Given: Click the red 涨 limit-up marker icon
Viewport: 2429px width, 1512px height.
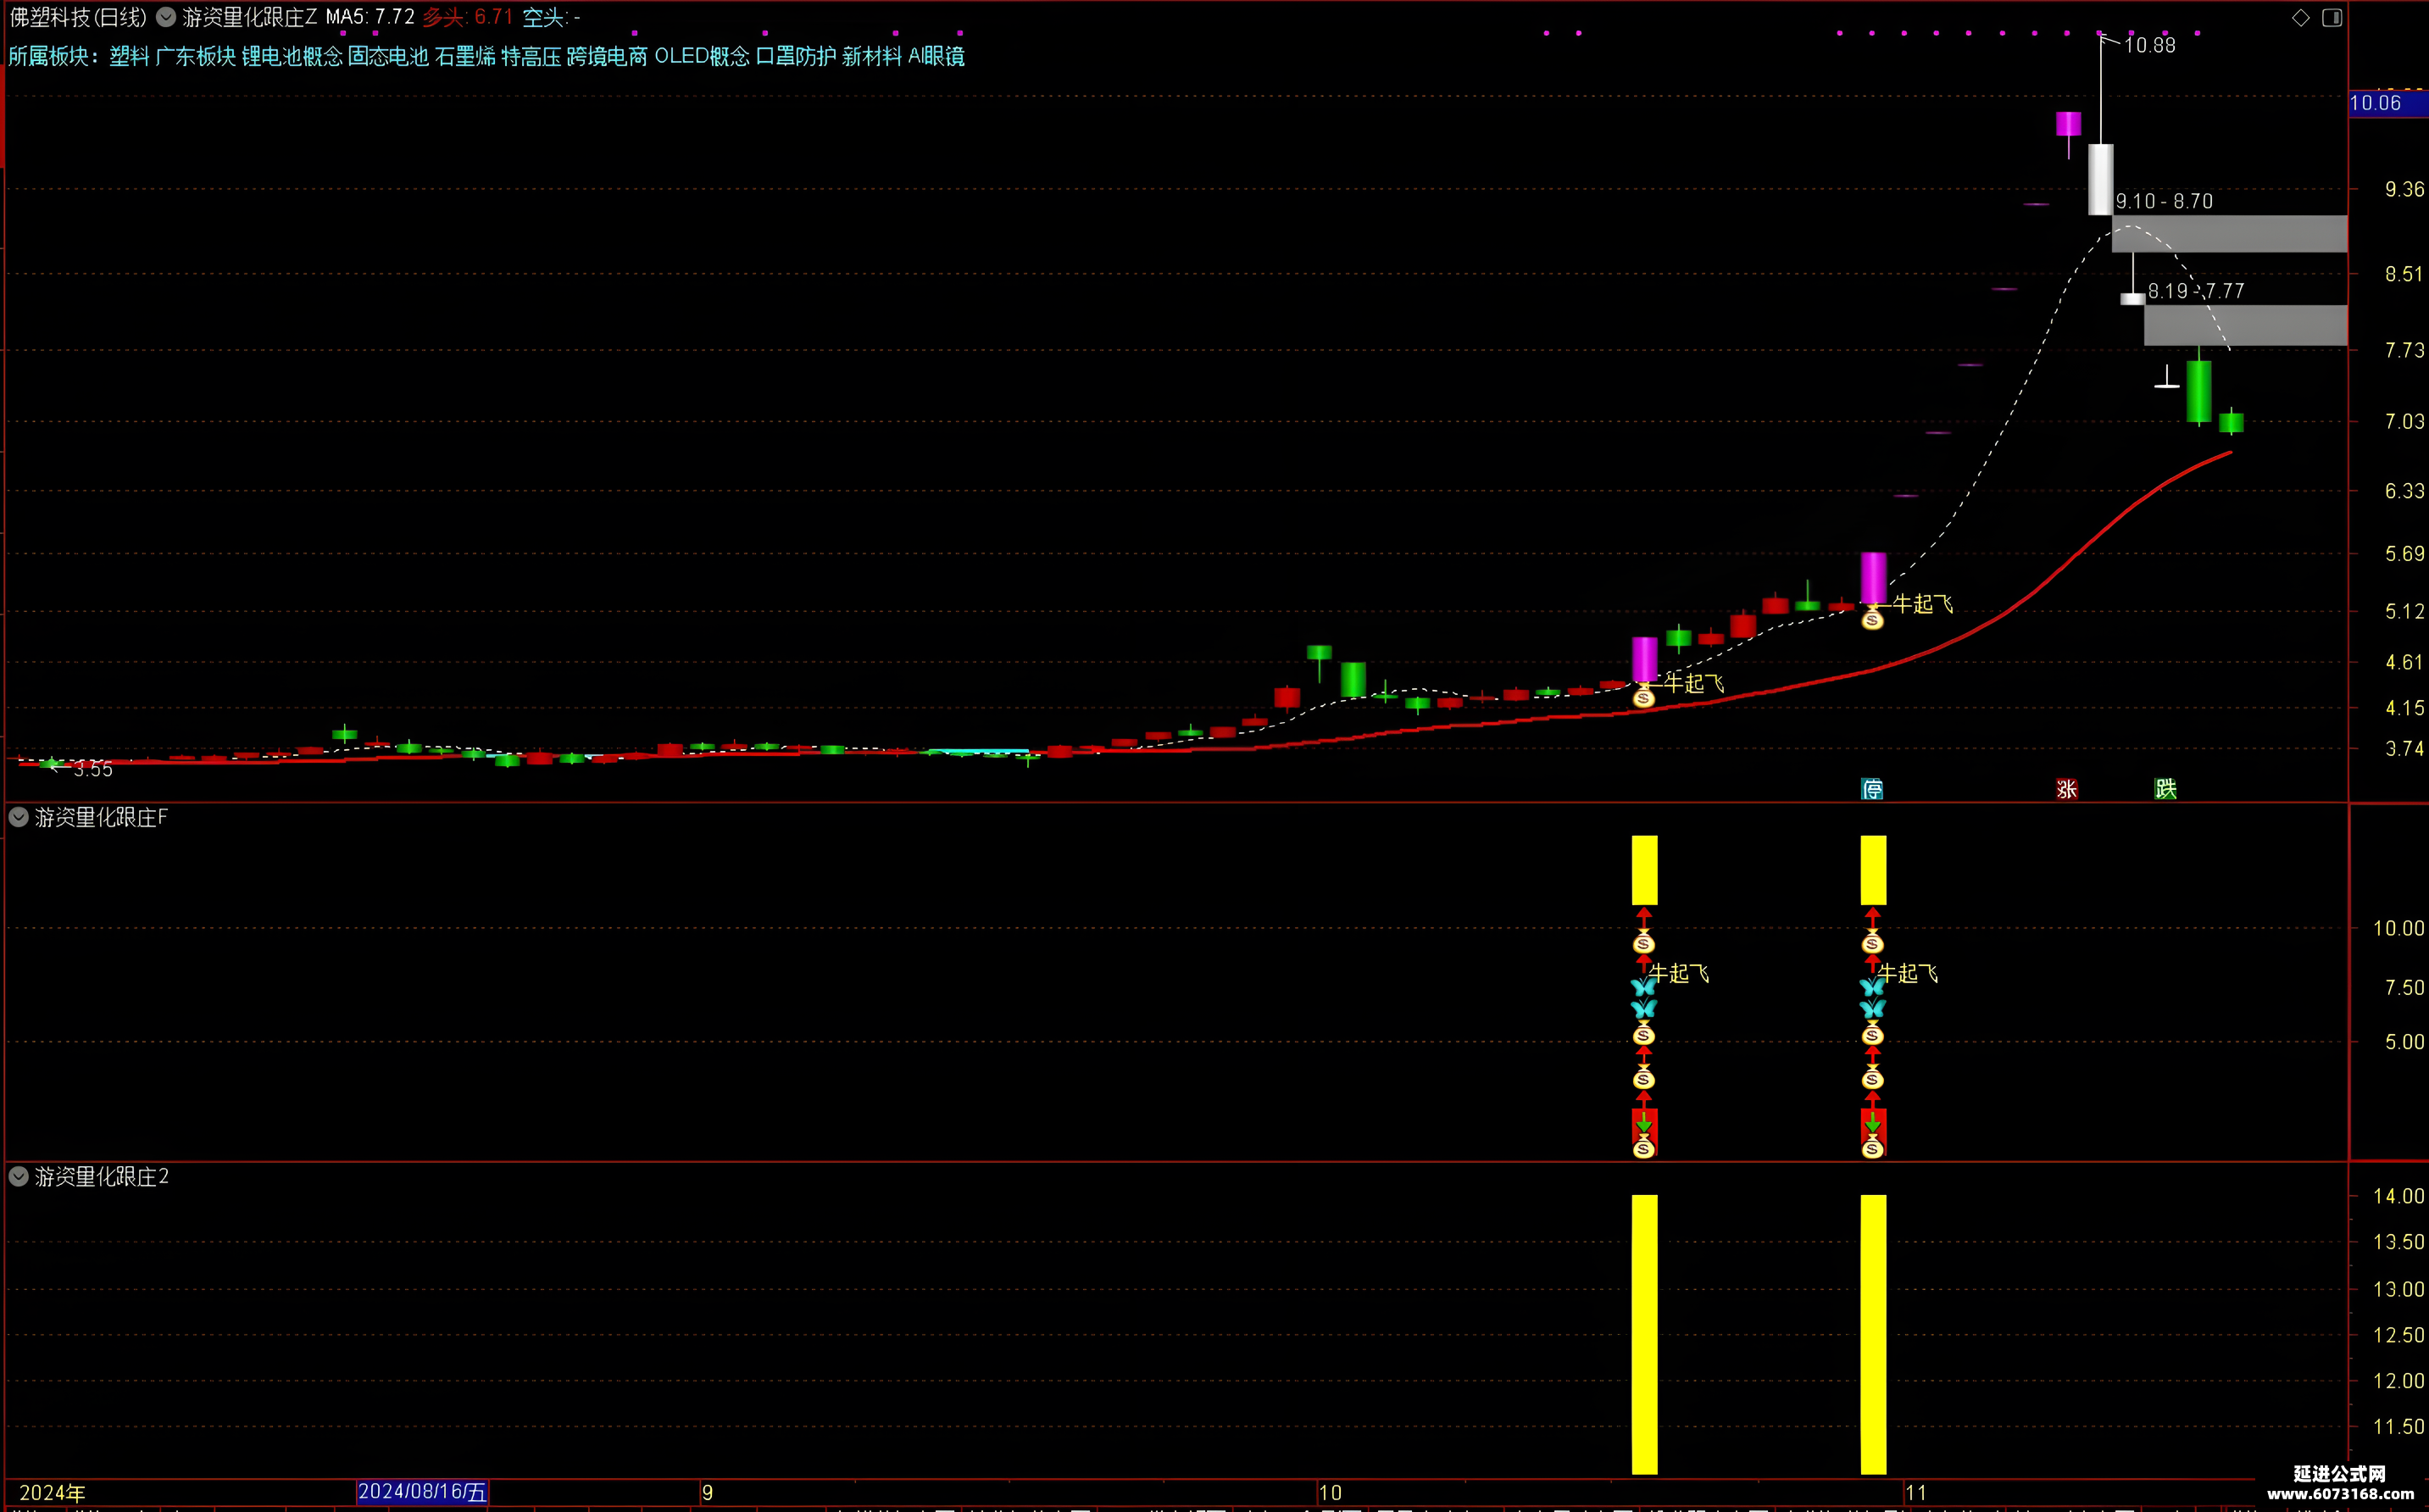Looking at the screenshot, I should [x=2067, y=789].
